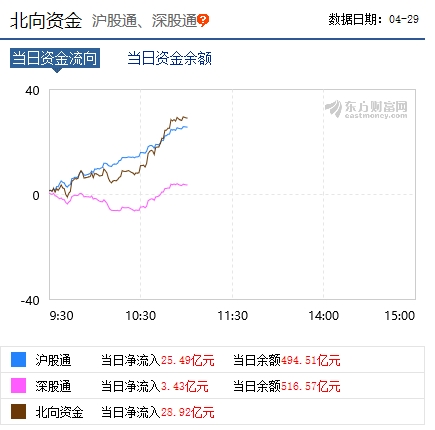The width and height of the screenshot is (435, 430).
Task: Switch to 当日资金余额 tab
Action: point(169,58)
